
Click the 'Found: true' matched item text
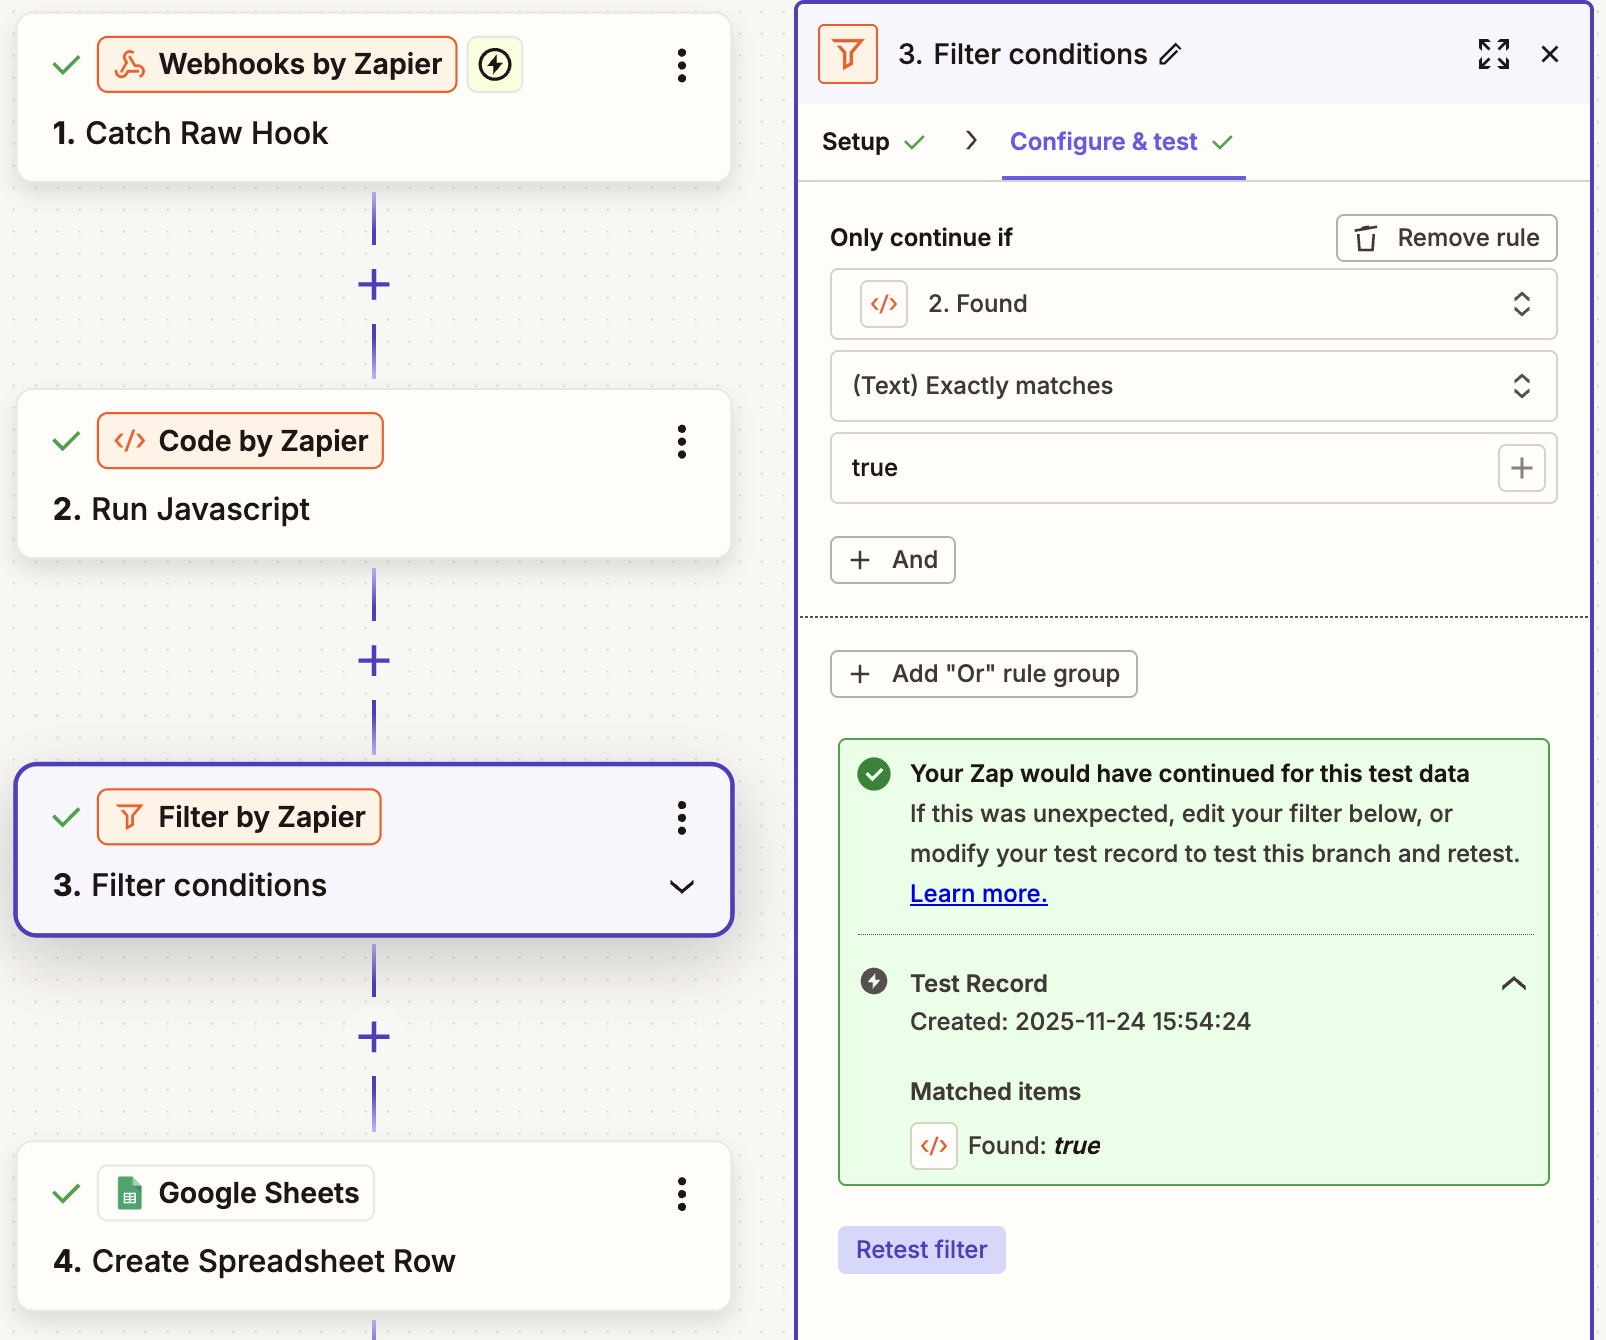click(1034, 1146)
